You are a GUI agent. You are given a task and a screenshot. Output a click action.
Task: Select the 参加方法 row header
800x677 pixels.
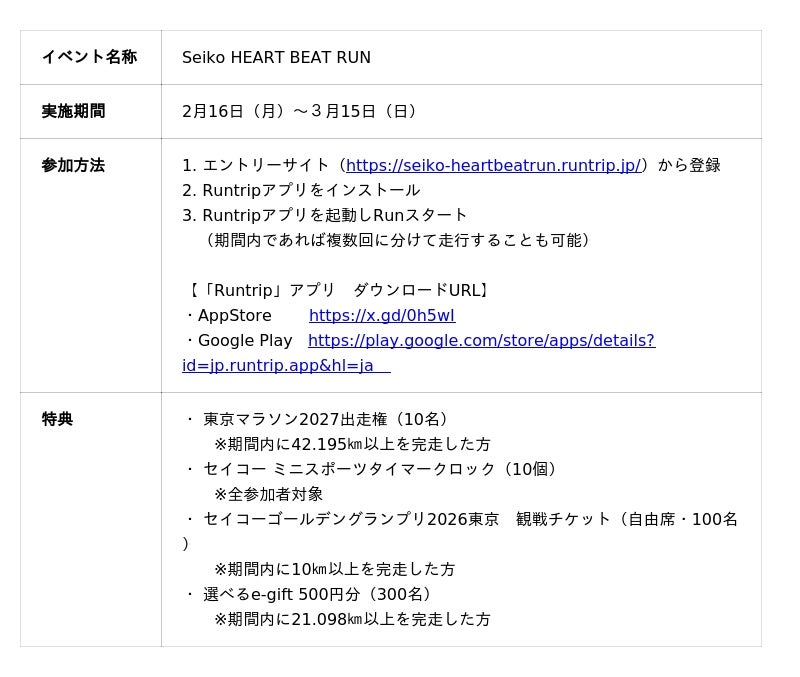(x=73, y=165)
